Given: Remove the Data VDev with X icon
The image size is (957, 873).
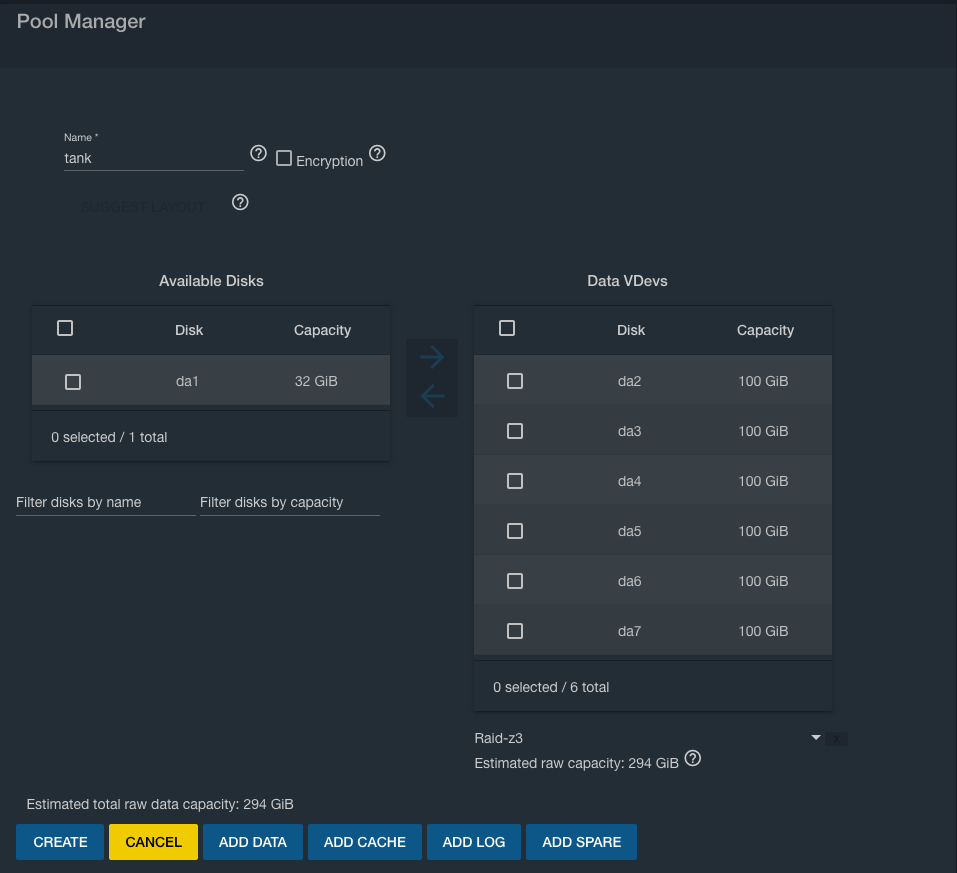Looking at the screenshot, I should [x=836, y=739].
